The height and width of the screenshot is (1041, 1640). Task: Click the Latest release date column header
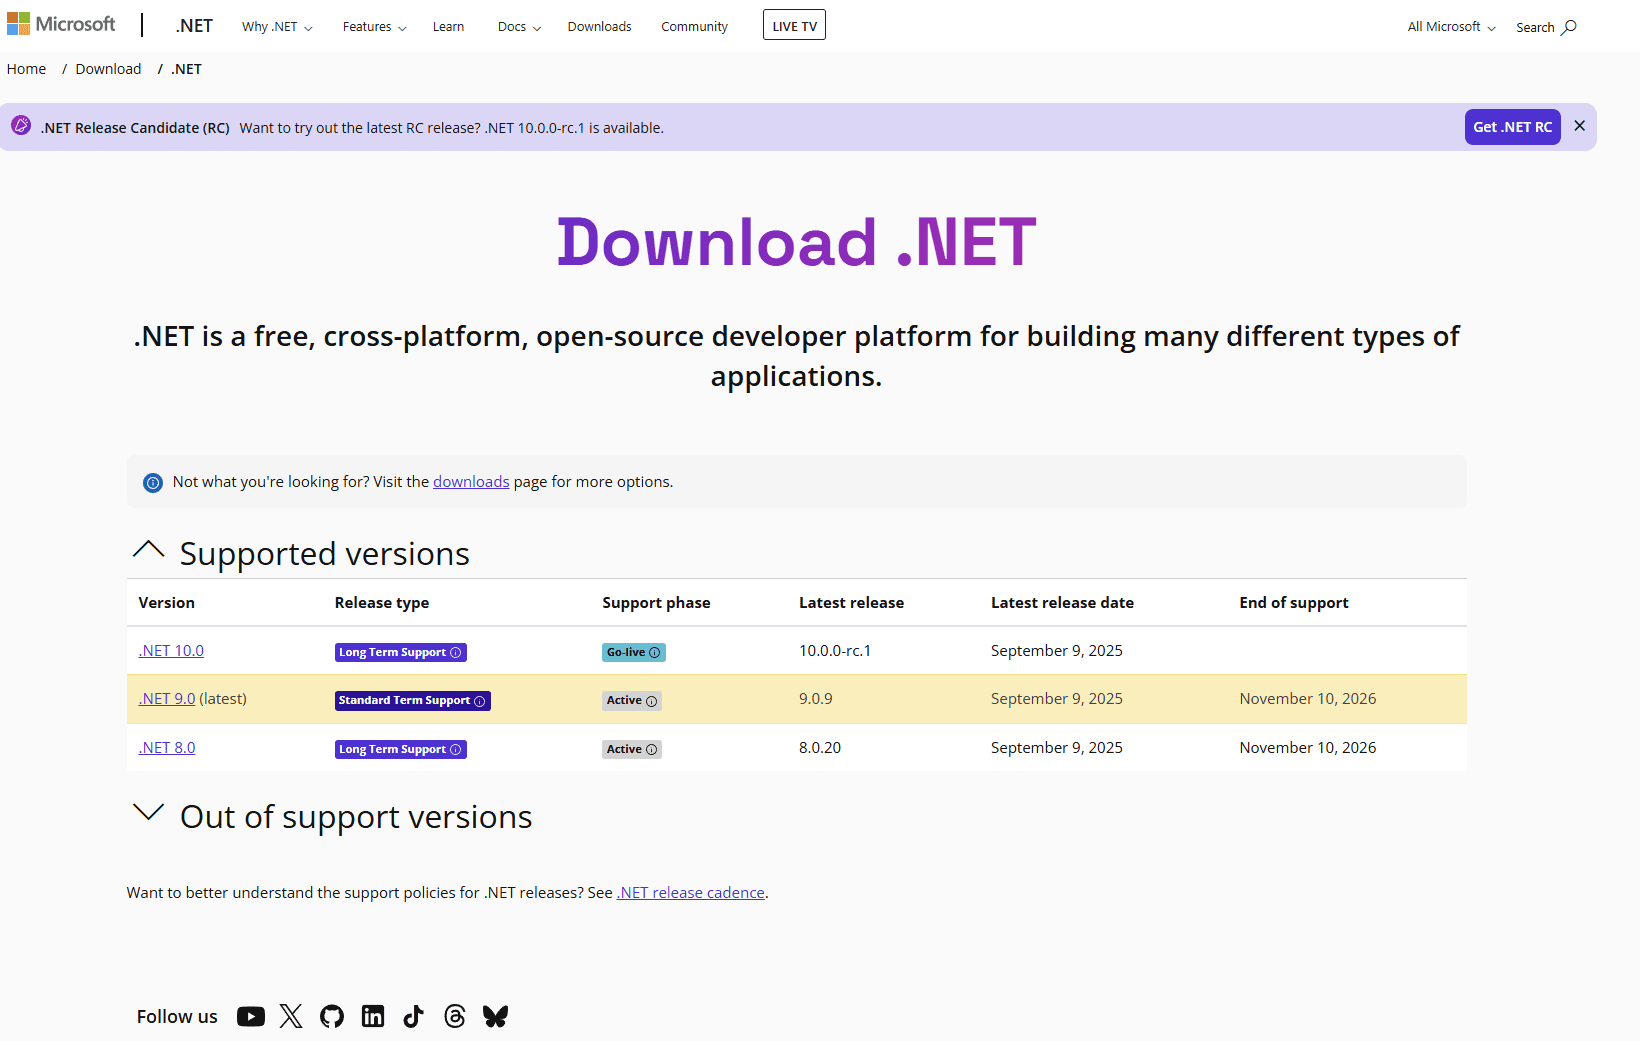[1062, 603]
